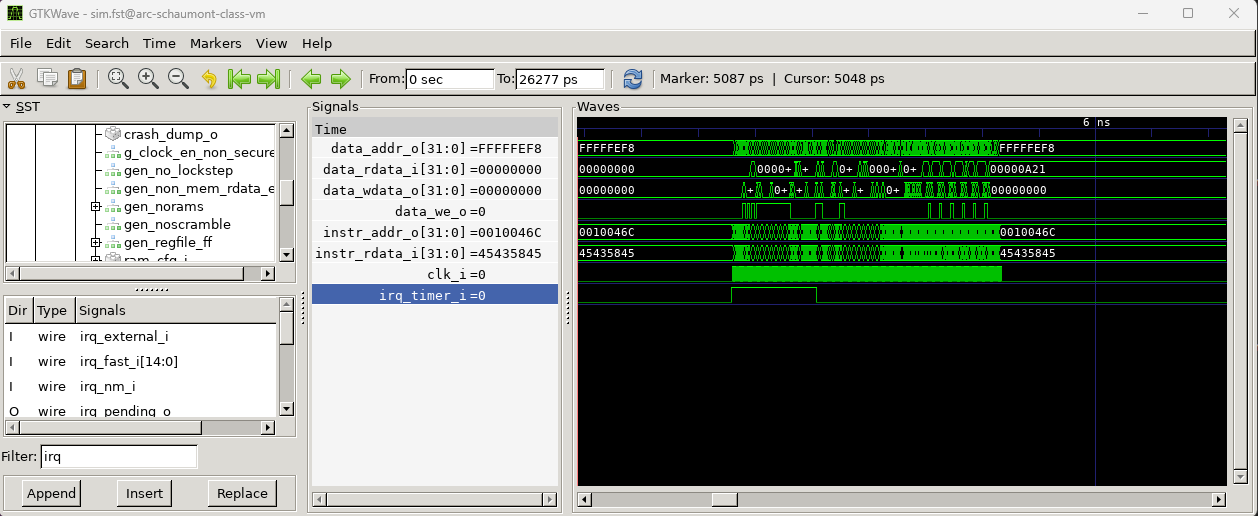This screenshot has height=516, width=1258.
Task: Open the Time menu
Action: 159,43
